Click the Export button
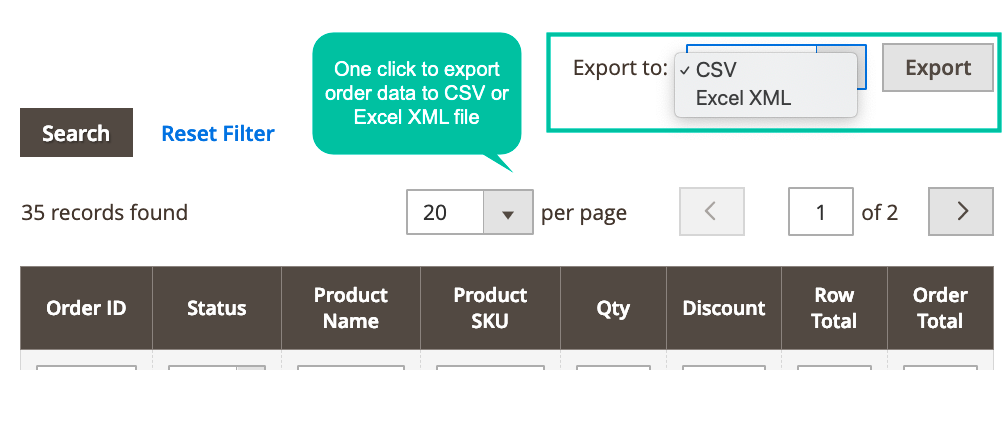This screenshot has width=1005, height=442. pyautogui.click(x=938, y=67)
